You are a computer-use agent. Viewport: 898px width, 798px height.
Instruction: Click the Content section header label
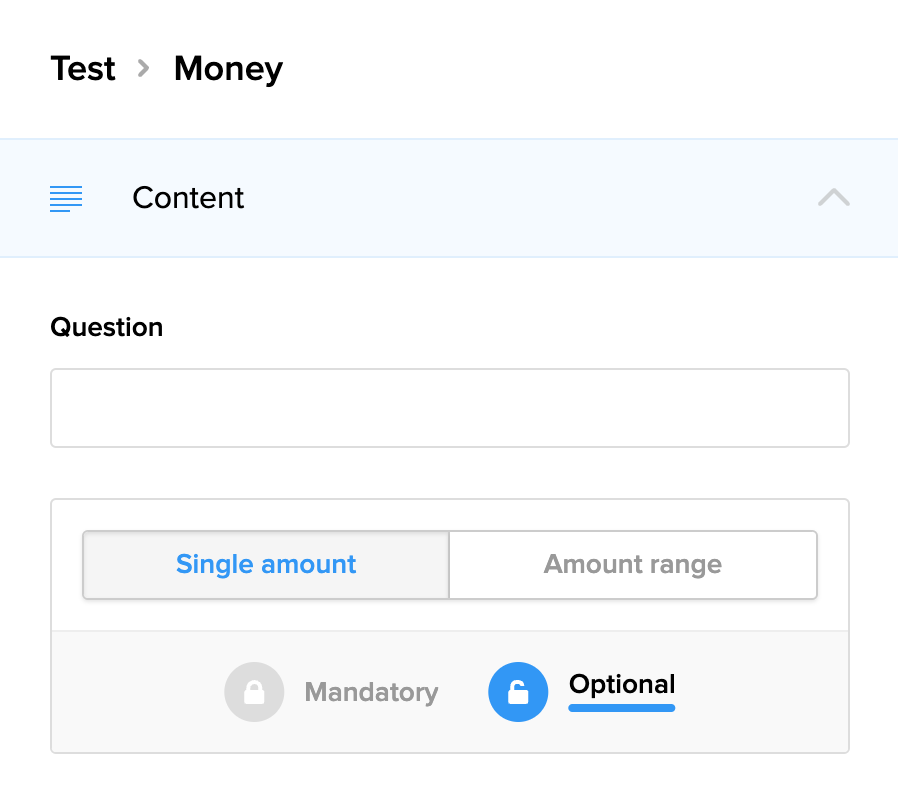point(188,198)
